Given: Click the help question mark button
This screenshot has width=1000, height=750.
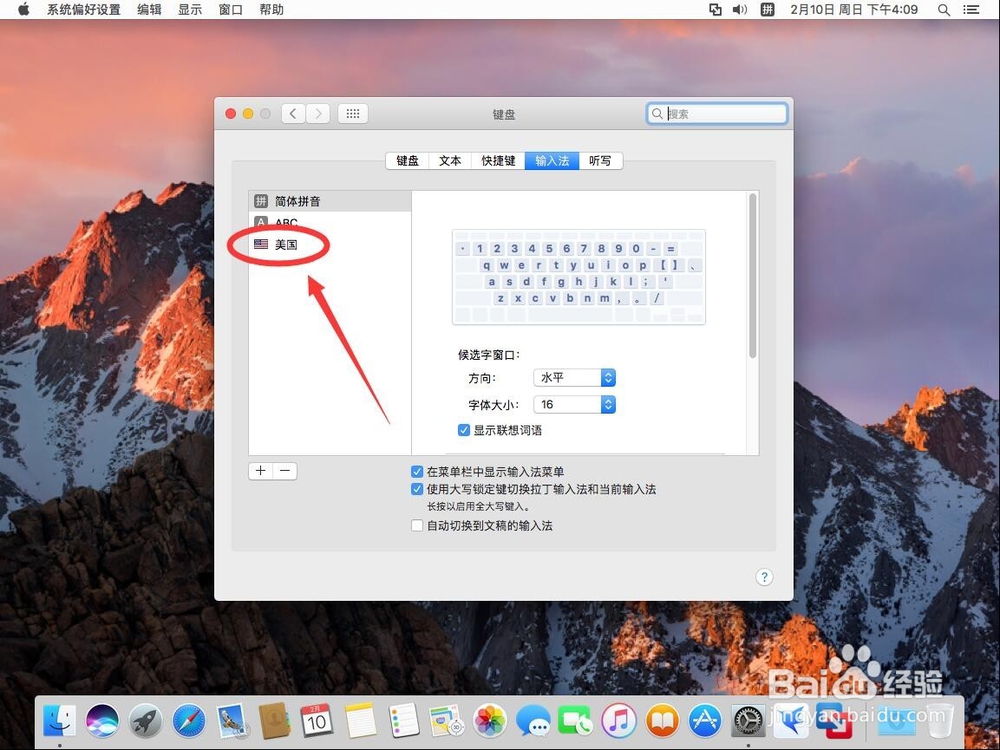Looking at the screenshot, I should [x=764, y=577].
